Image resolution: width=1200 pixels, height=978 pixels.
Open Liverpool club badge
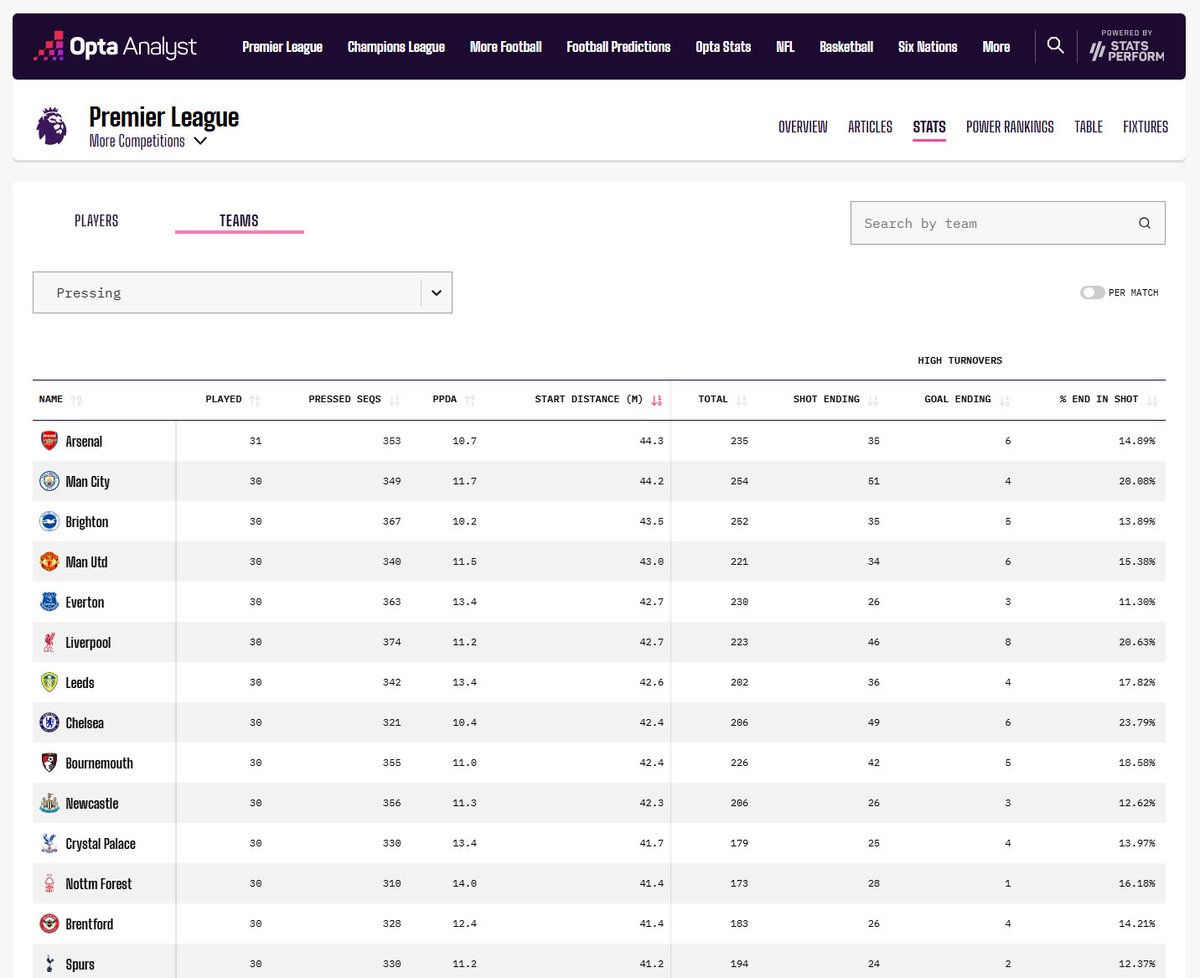click(49, 642)
